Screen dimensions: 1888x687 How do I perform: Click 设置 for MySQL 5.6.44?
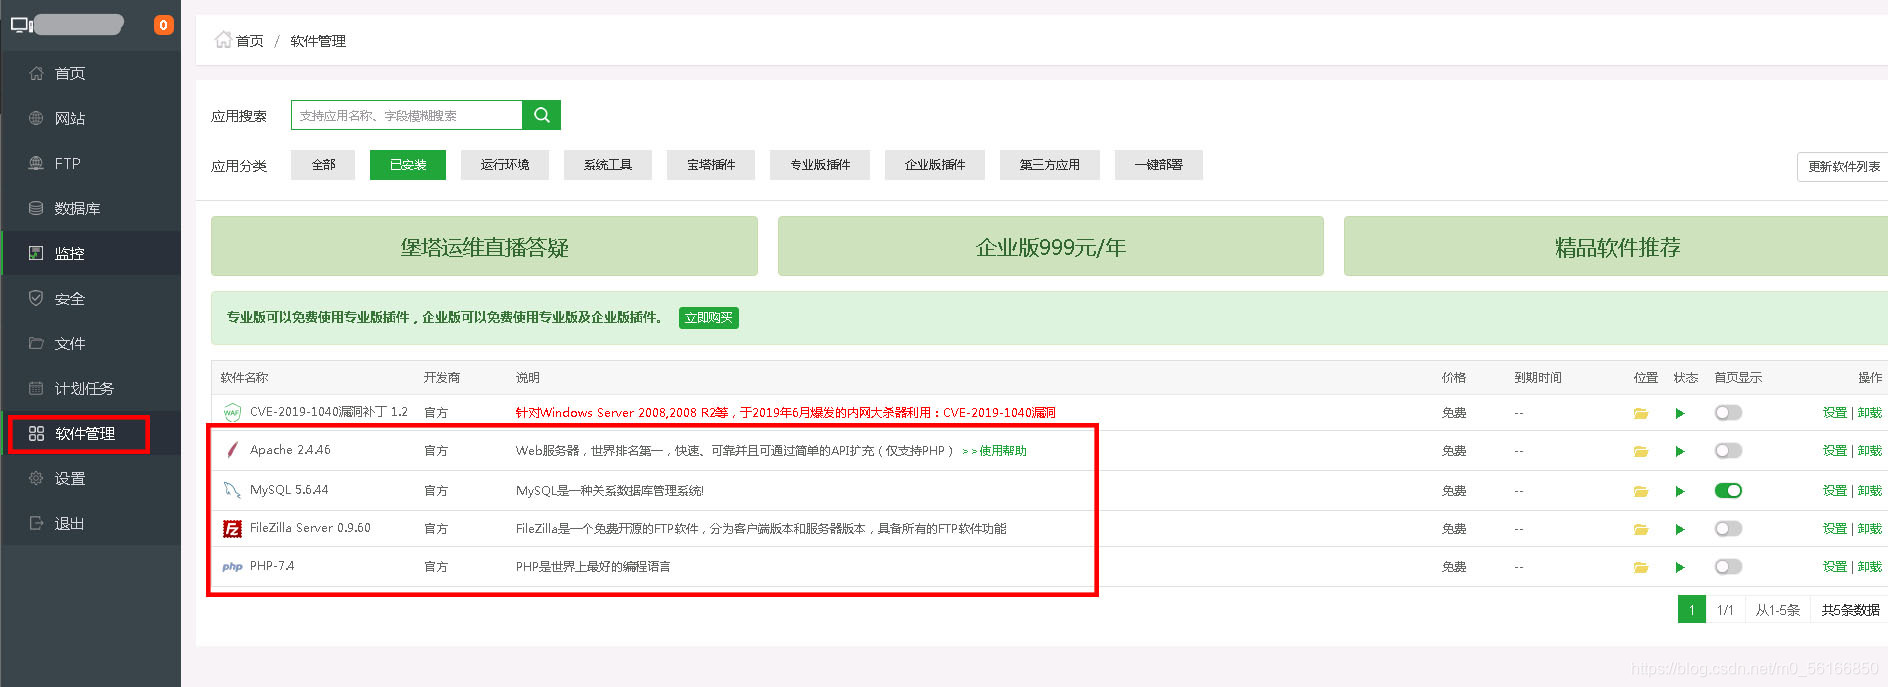click(x=1835, y=491)
